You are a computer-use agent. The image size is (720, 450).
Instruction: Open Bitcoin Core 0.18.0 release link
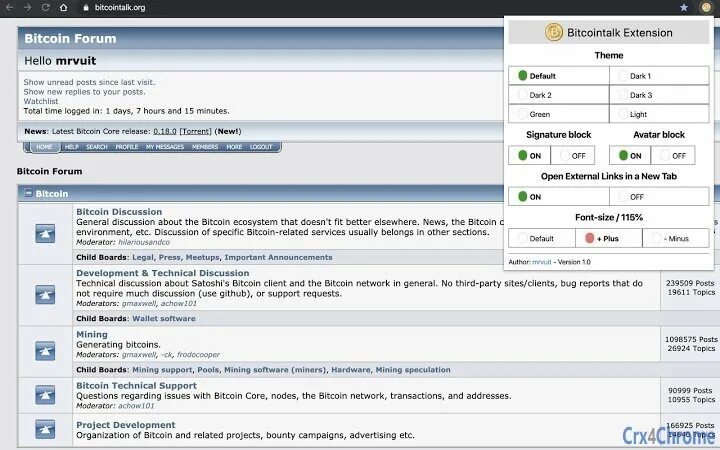[165, 131]
